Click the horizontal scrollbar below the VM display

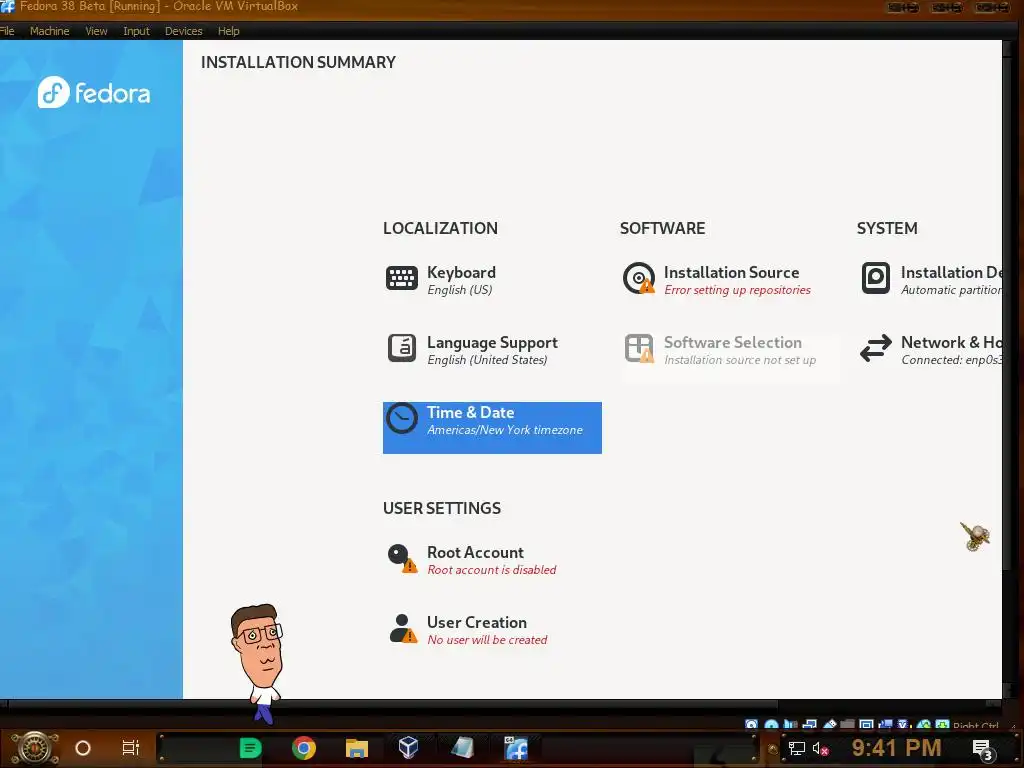point(392,705)
